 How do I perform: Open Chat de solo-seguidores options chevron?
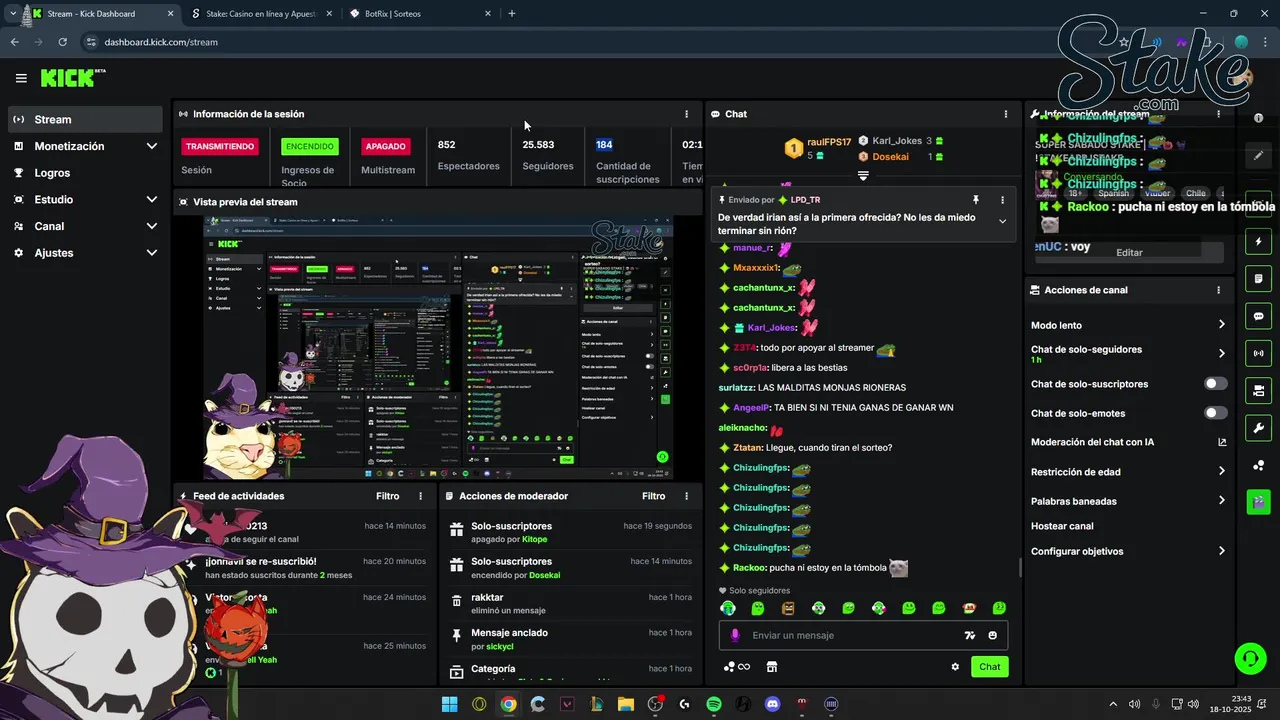1221,353
